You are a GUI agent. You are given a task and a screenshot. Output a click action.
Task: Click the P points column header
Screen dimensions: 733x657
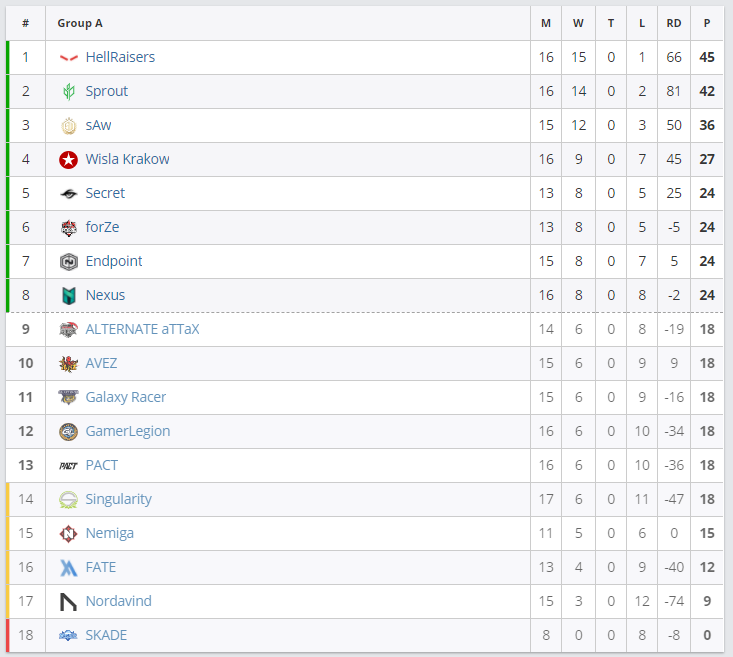[x=707, y=23]
